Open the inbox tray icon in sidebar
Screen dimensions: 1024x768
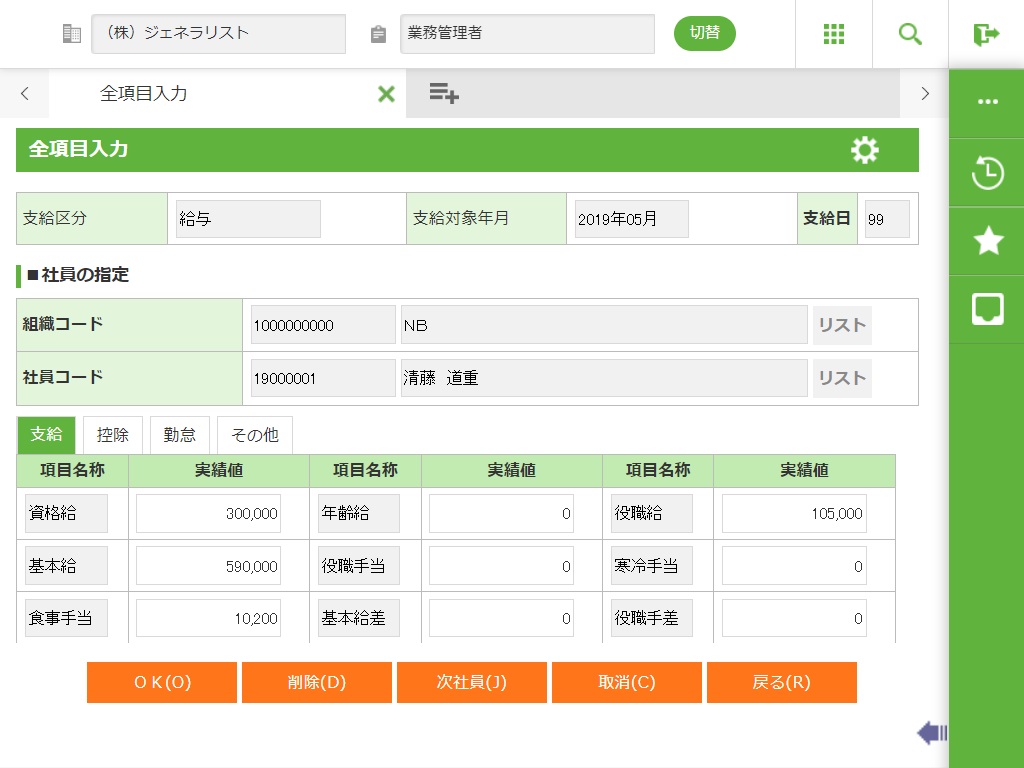click(x=987, y=309)
